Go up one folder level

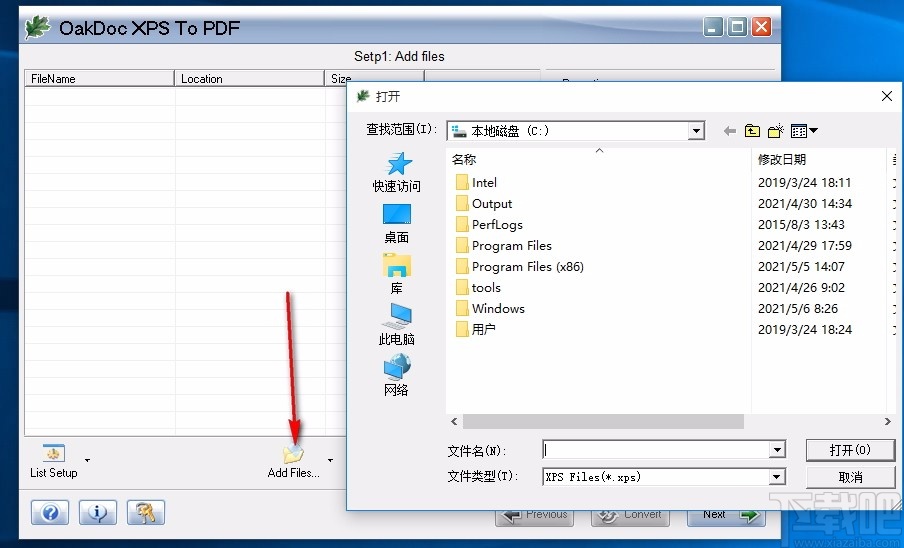coord(752,131)
